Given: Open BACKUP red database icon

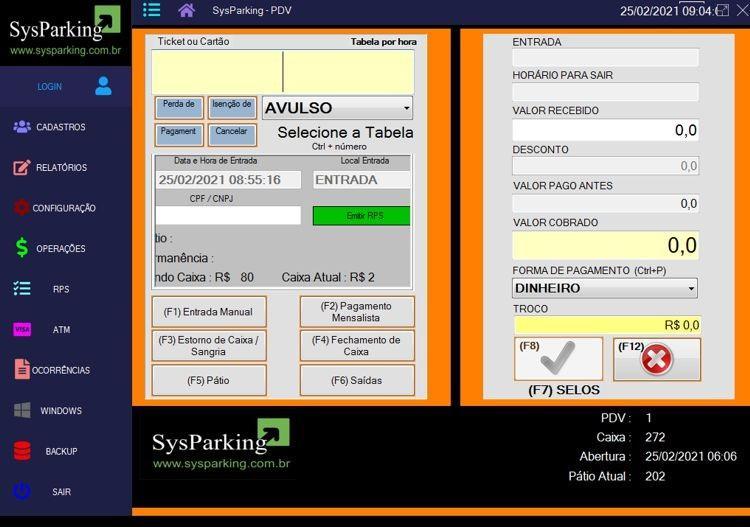Looking at the screenshot, I should coord(22,450).
